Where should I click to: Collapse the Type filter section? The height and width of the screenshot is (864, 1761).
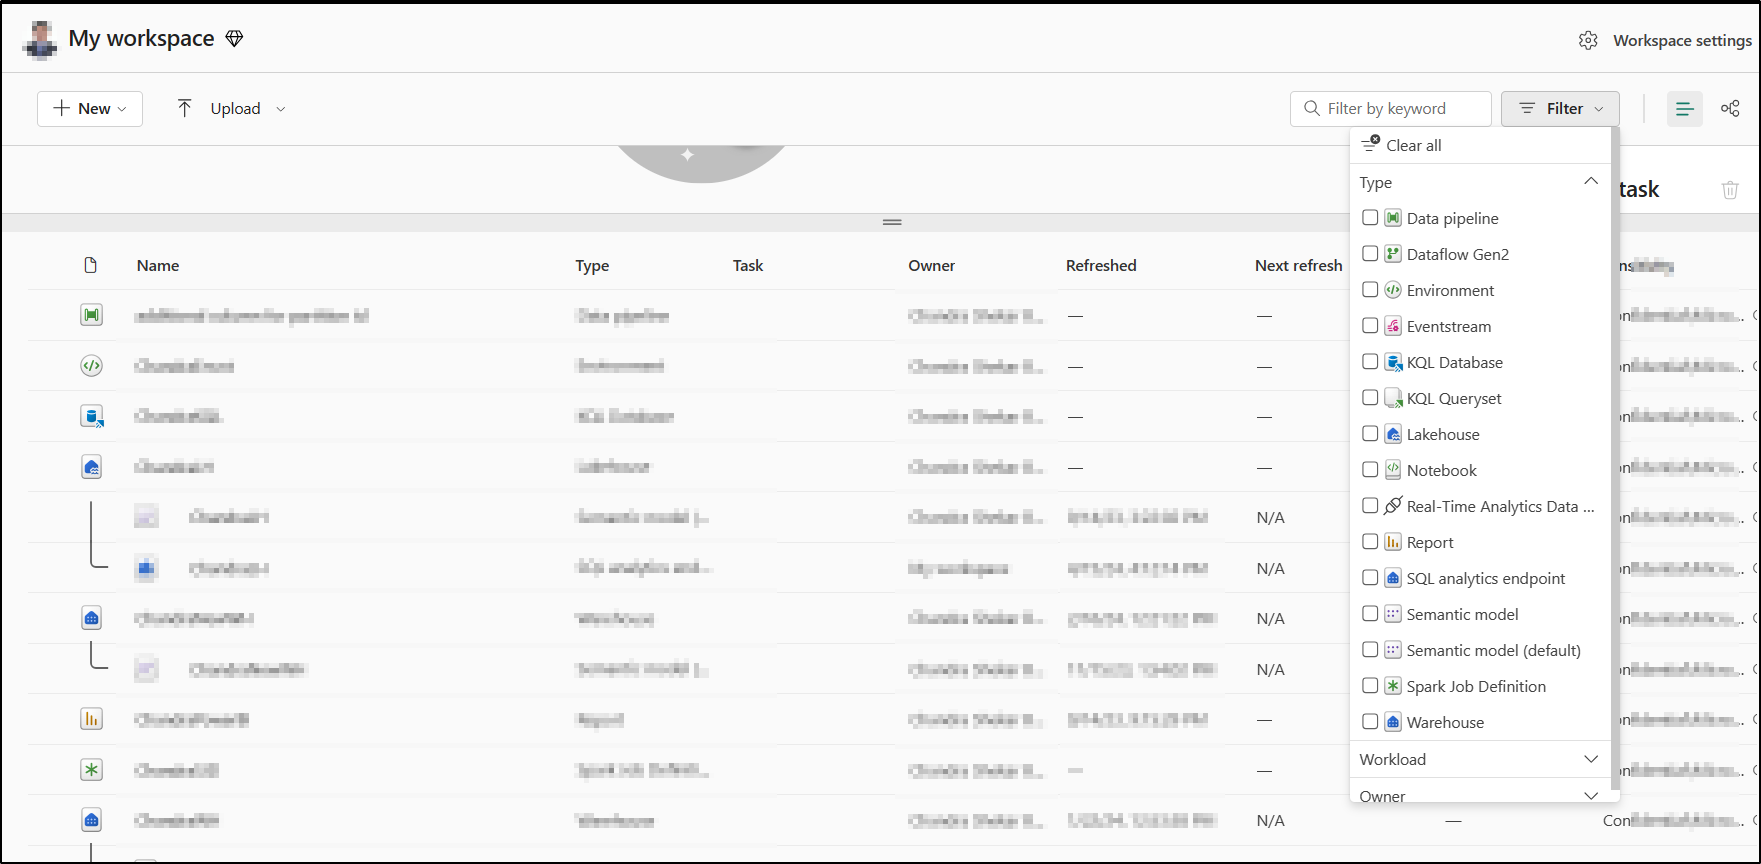[x=1591, y=182]
